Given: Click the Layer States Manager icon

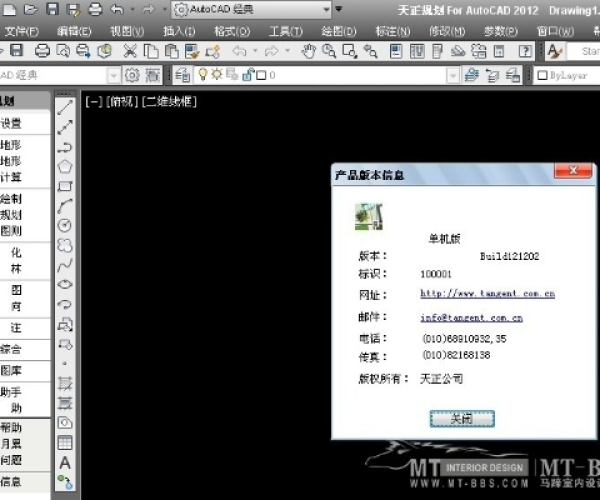Looking at the screenshot, I should (x=513, y=75).
